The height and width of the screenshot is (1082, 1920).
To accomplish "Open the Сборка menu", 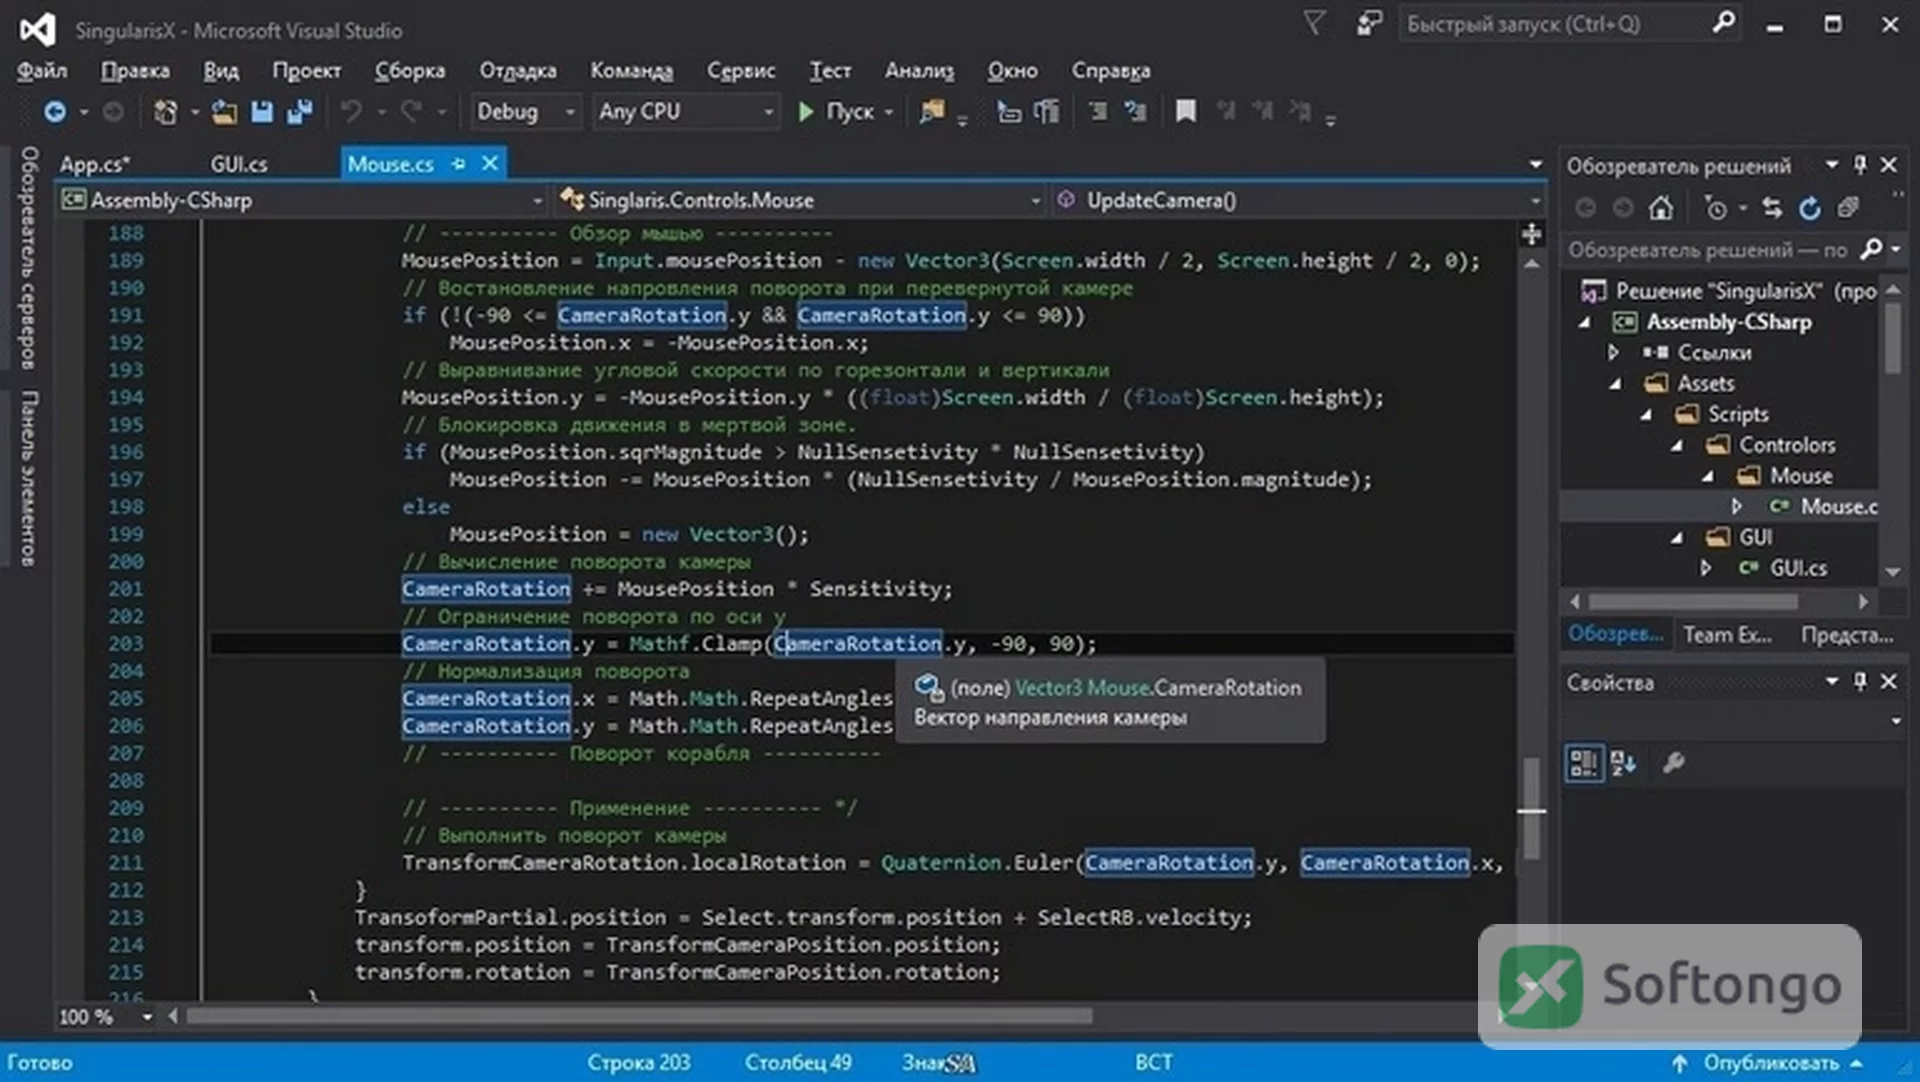I will pyautogui.click(x=410, y=71).
